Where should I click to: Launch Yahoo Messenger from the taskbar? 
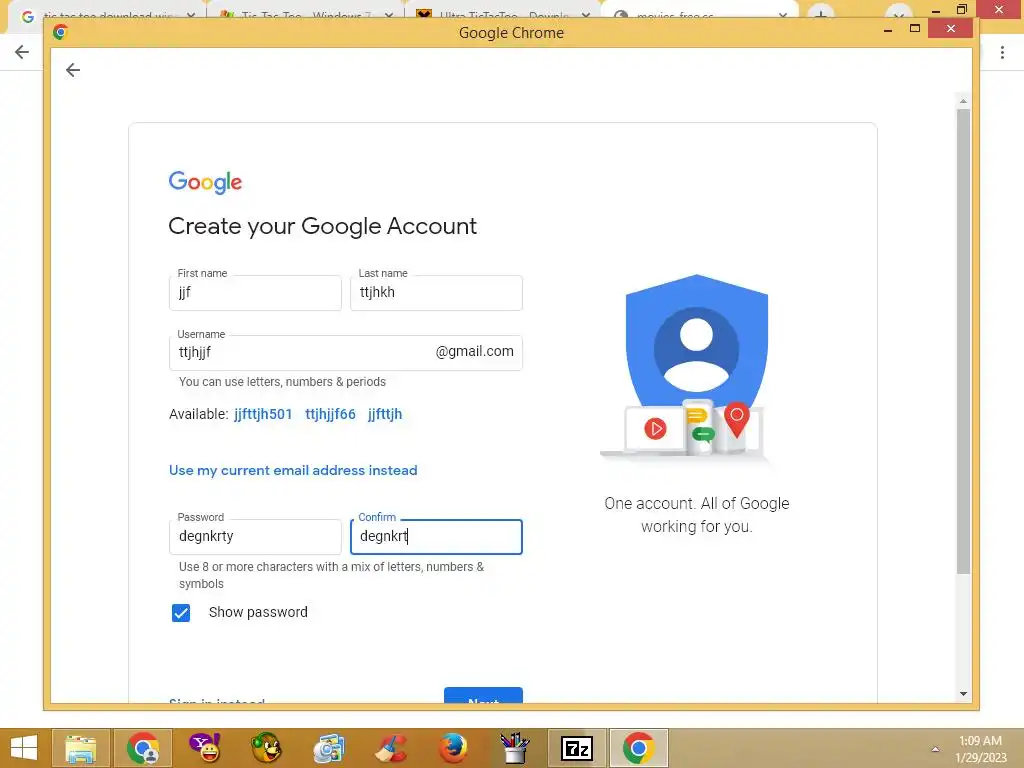tap(205, 748)
